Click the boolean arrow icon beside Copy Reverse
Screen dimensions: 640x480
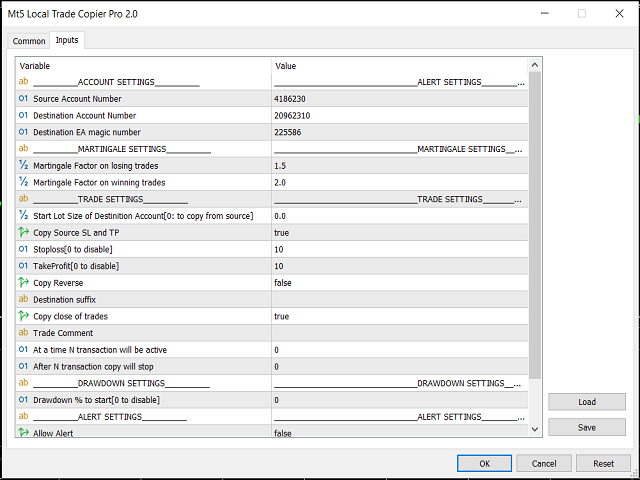point(23,282)
